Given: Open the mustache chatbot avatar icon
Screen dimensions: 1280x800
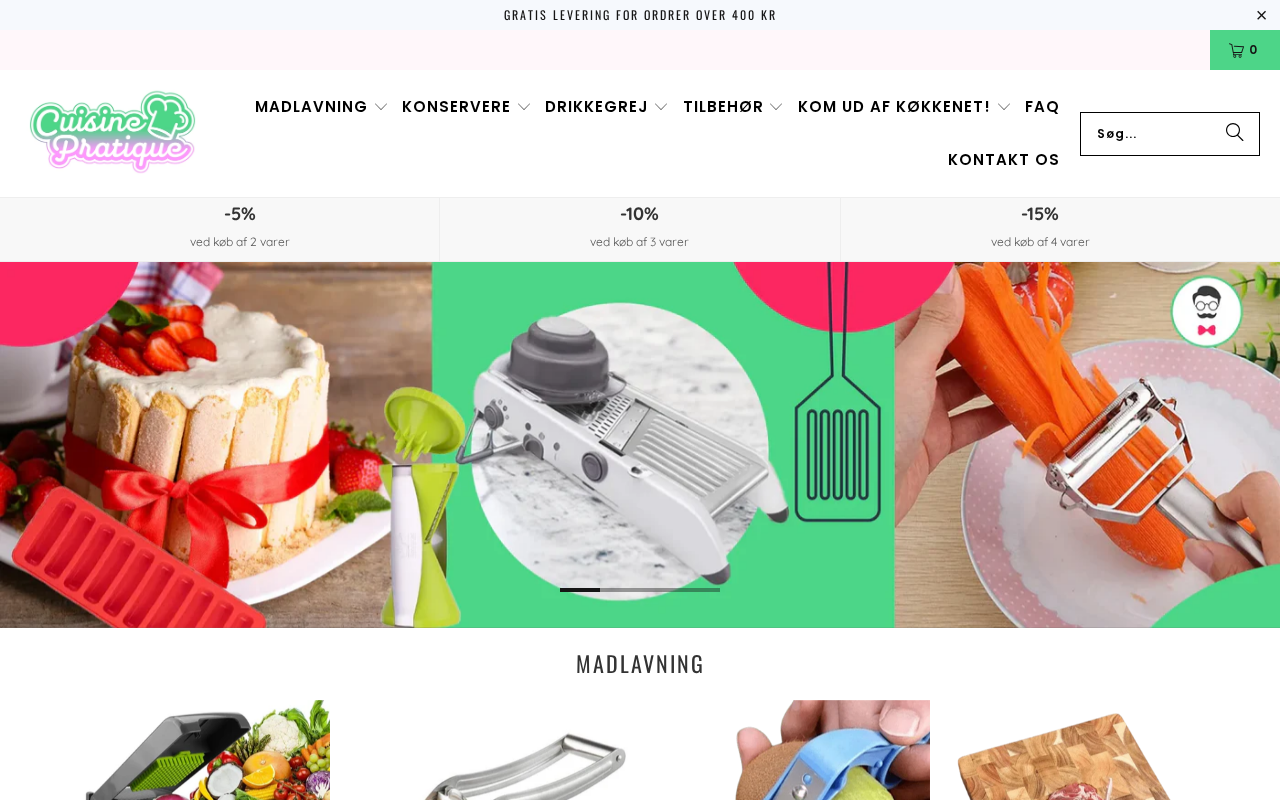Looking at the screenshot, I should [x=1207, y=312].
